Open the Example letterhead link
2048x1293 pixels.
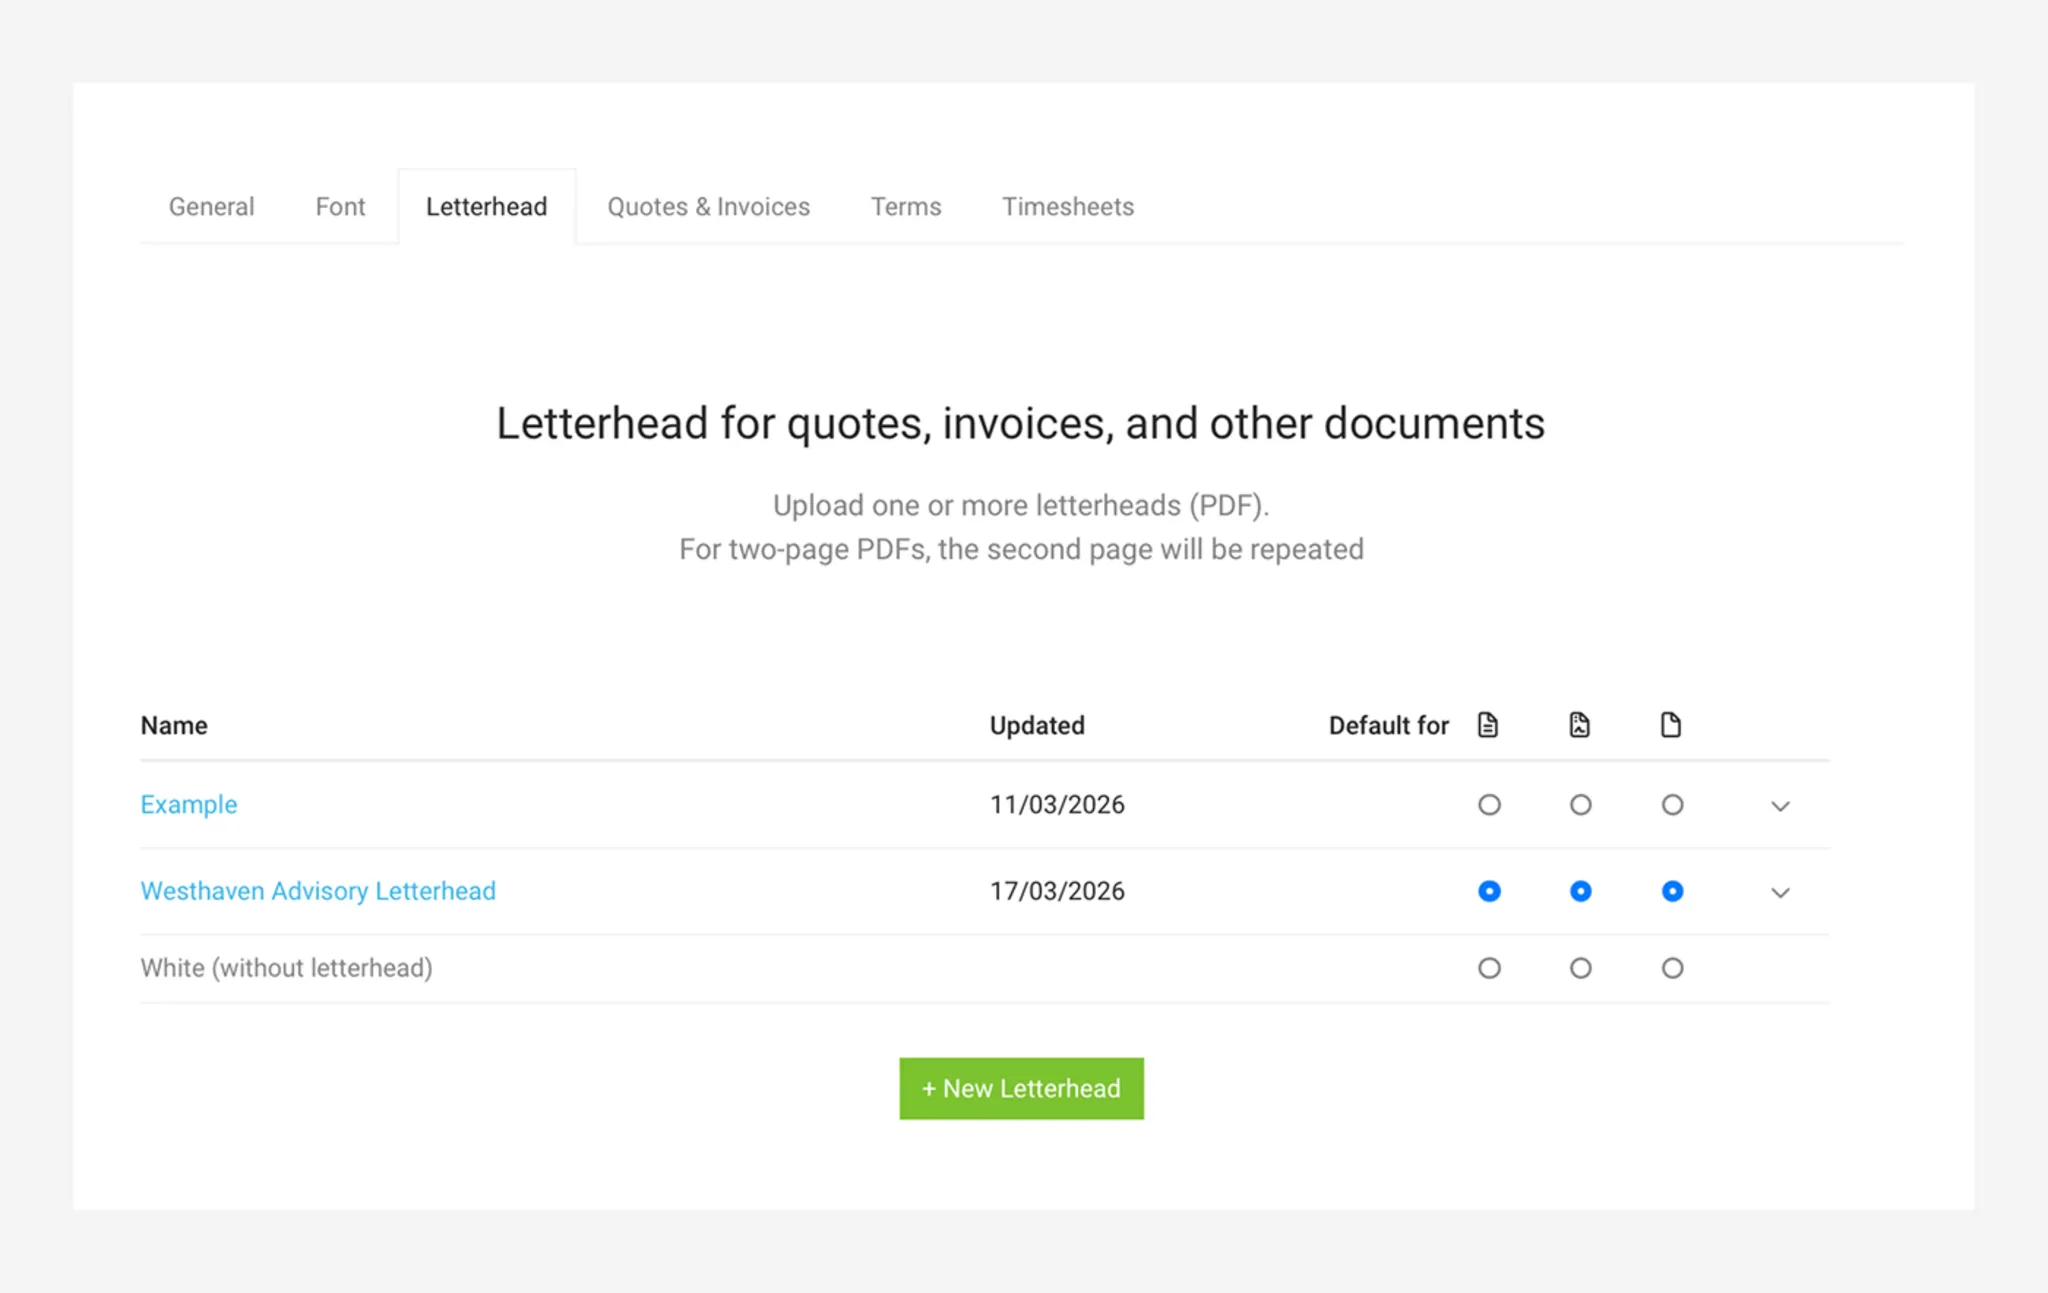189,805
